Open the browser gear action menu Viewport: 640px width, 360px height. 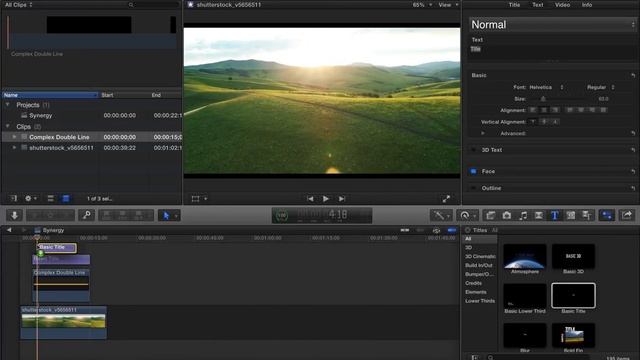[30, 199]
